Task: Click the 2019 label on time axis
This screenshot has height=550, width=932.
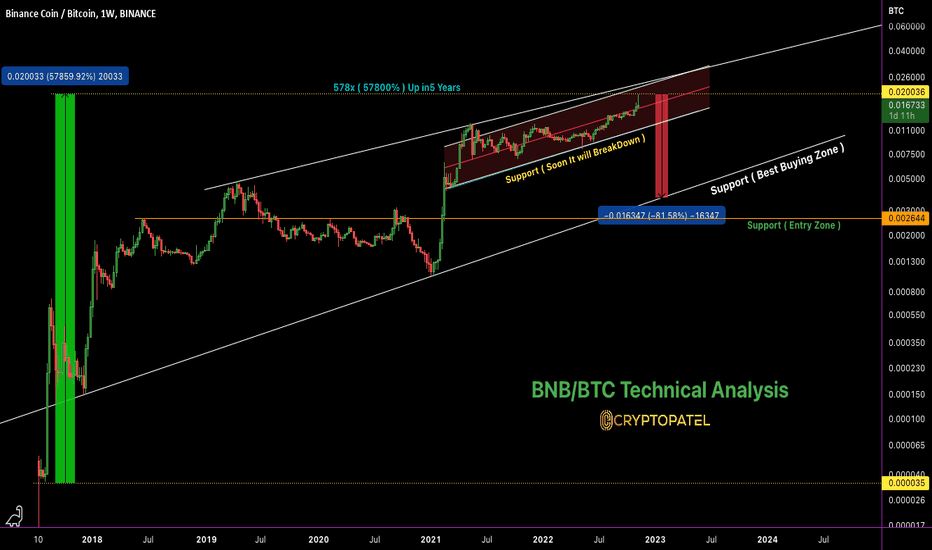Action: (x=206, y=539)
